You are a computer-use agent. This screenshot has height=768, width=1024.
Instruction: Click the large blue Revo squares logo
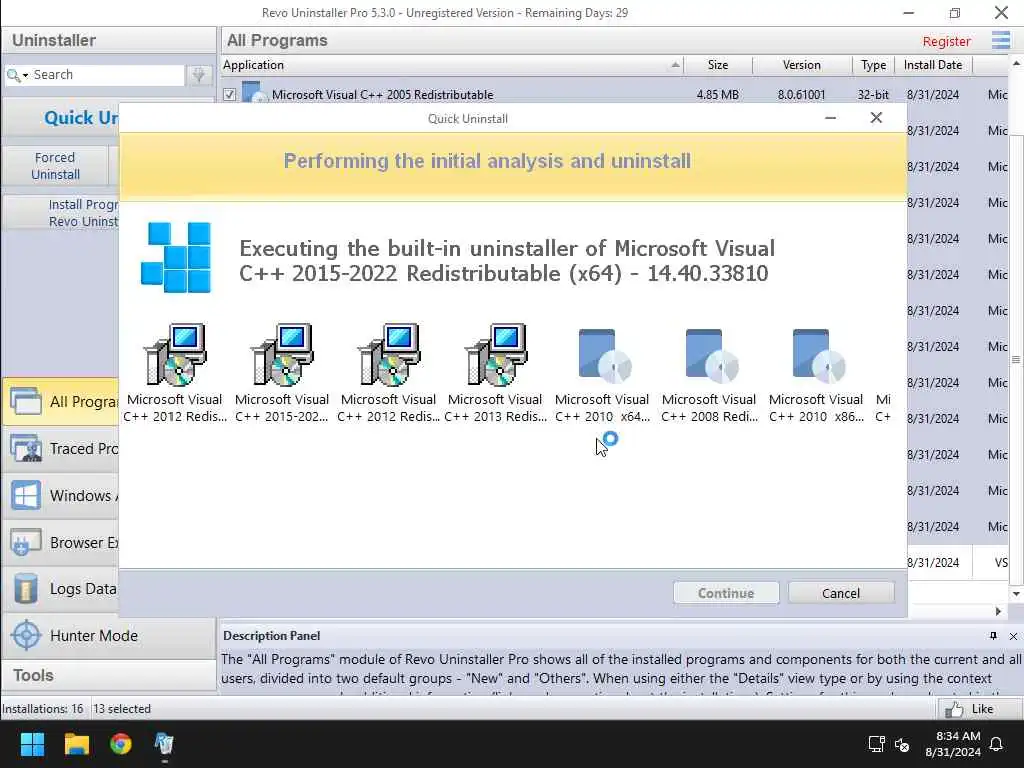[x=176, y=257]
